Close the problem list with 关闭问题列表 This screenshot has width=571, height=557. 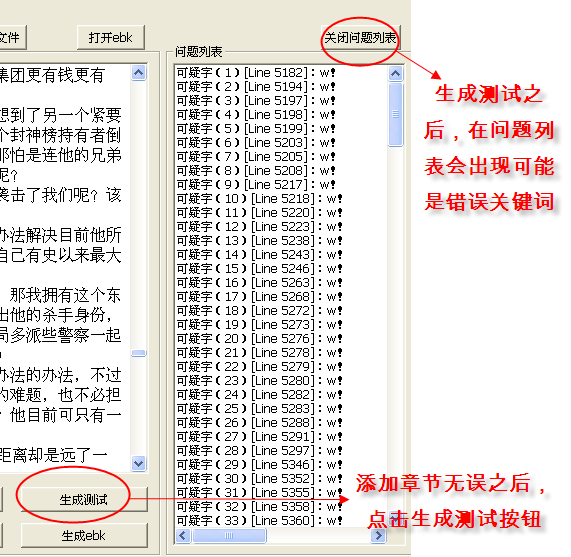point(361,37)
